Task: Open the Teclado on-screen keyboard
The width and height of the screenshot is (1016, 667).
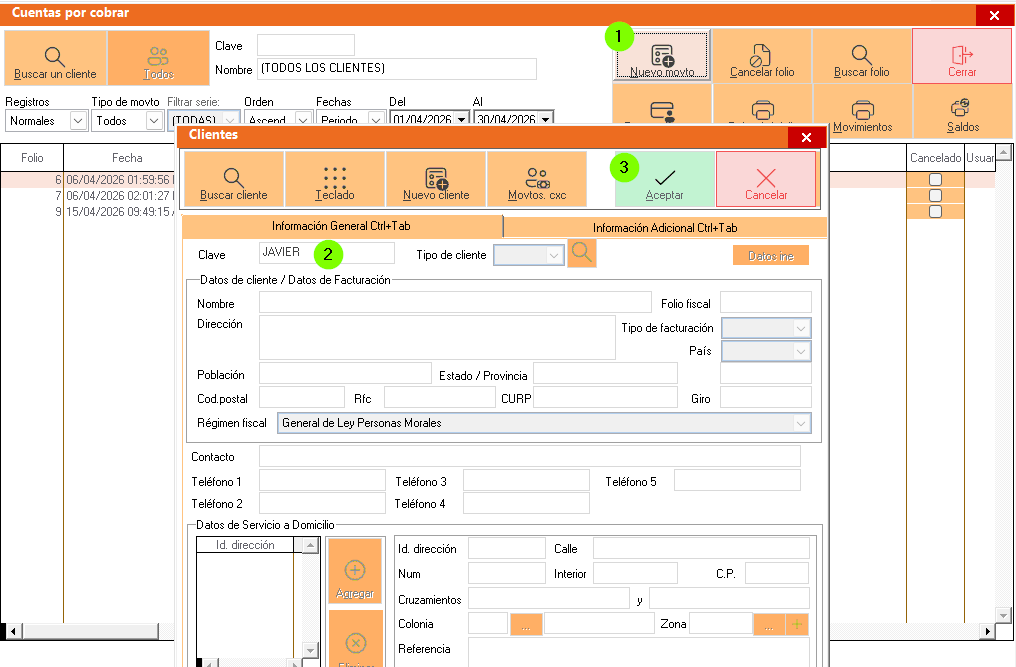Action: coord(335,179)
